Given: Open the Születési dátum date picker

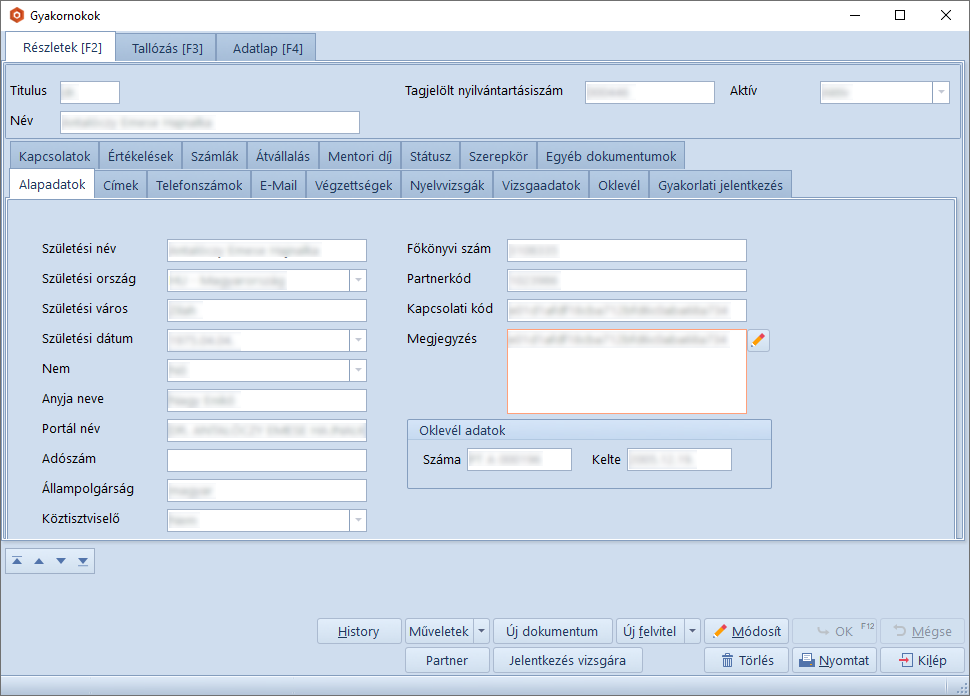Looking at the screenshot, I should (x=358, y=341).
